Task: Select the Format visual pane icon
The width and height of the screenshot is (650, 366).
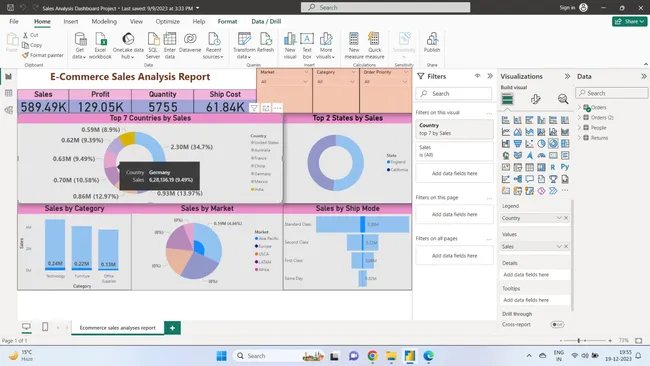Action: (x=535, y=99)
